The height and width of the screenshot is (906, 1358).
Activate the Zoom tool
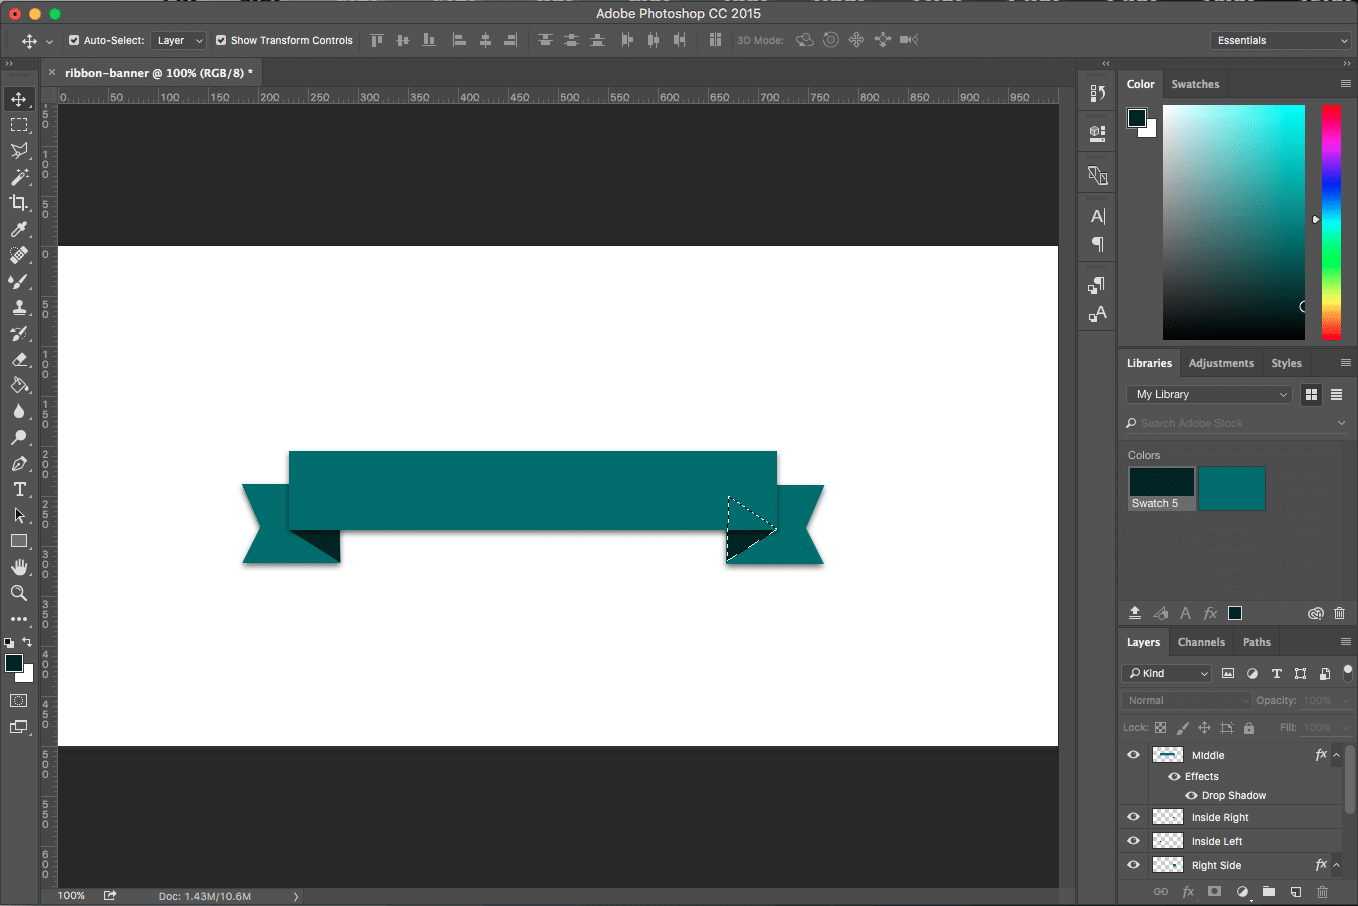[19, 594]
